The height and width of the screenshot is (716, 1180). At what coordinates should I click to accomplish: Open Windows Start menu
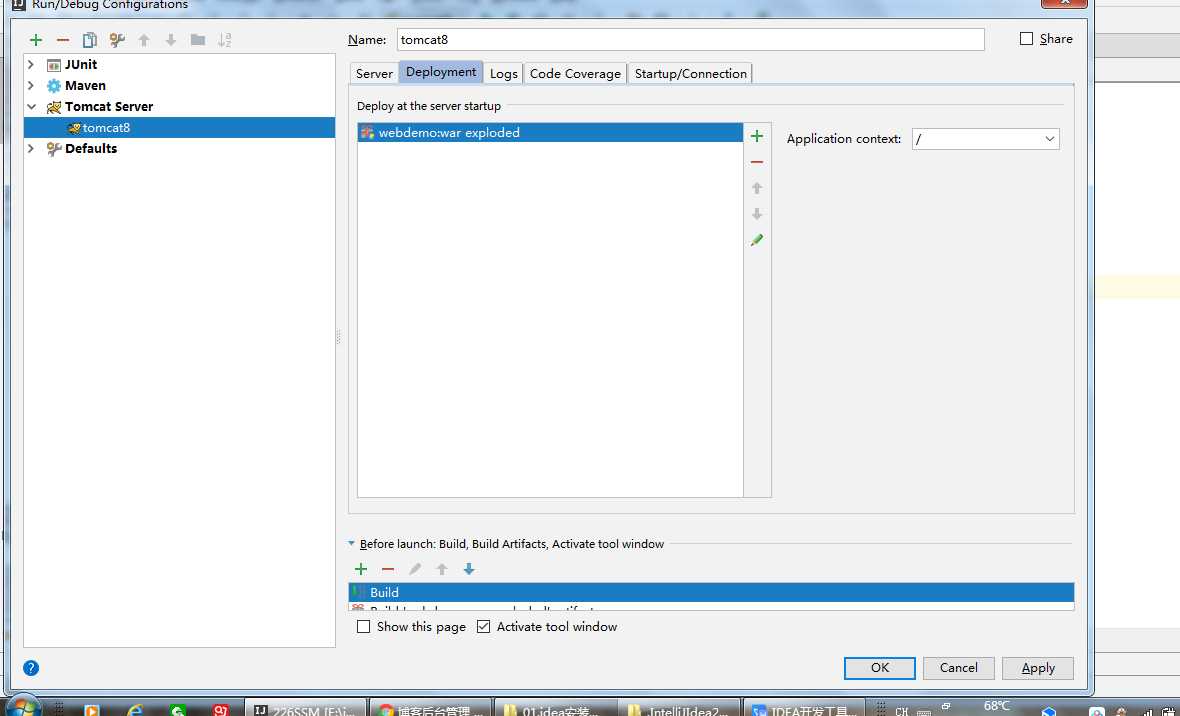(23, 705)
